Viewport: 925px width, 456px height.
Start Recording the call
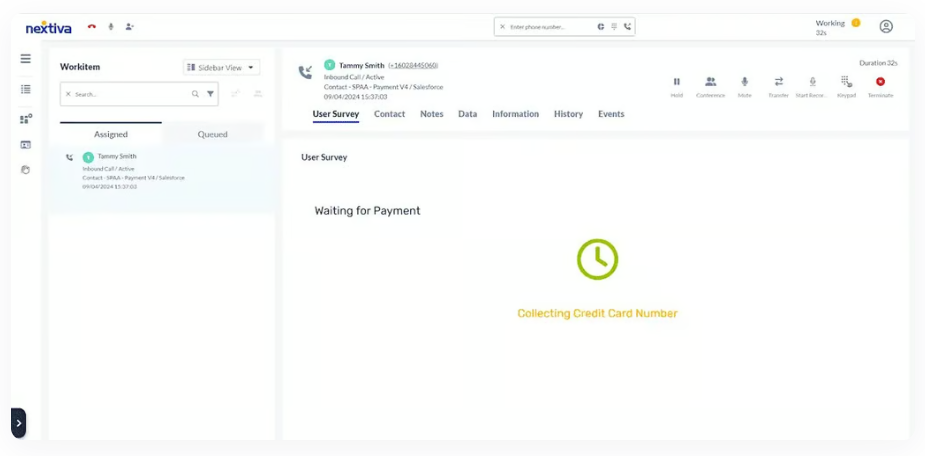click(812, 86)
